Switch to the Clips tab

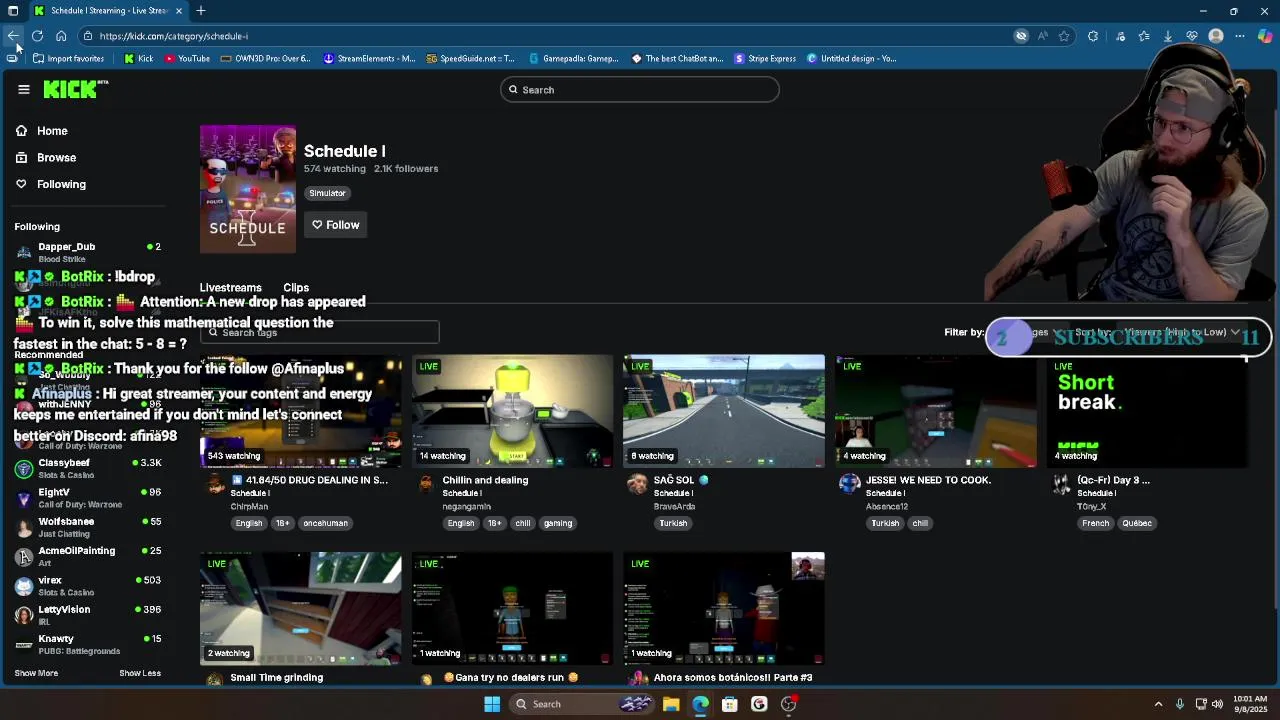(x=296, y=288)
